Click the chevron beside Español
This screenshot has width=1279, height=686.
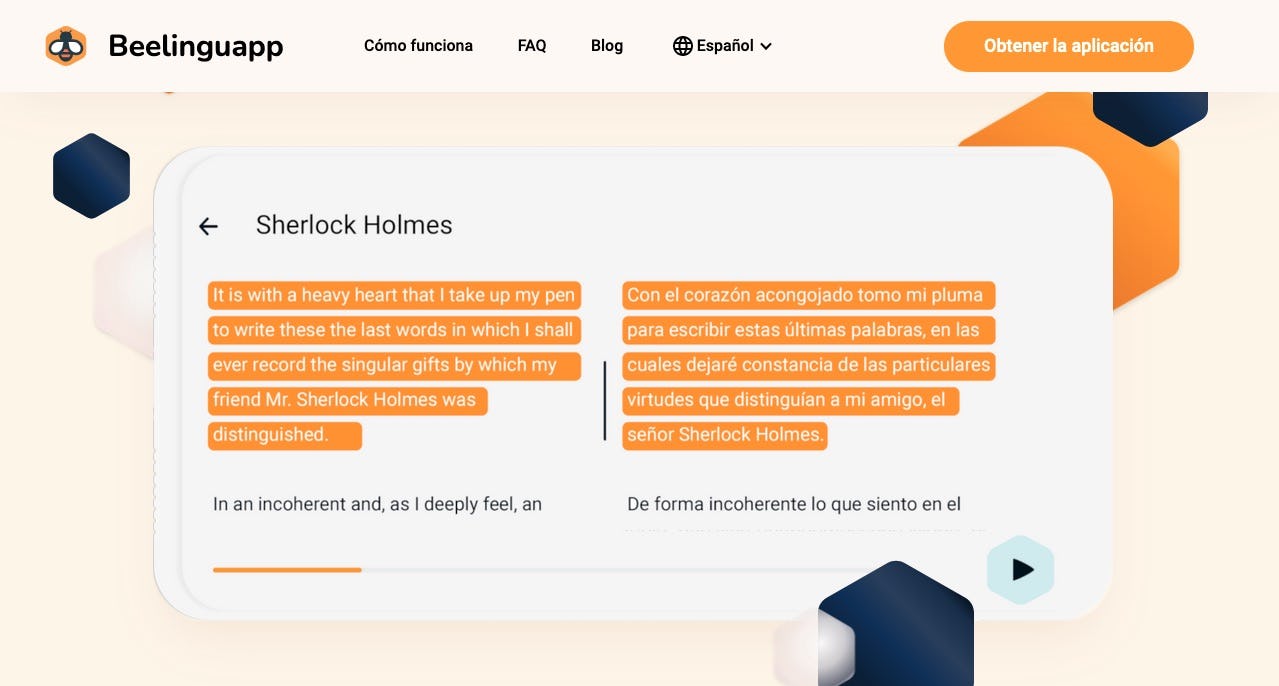tap(766, 46)
